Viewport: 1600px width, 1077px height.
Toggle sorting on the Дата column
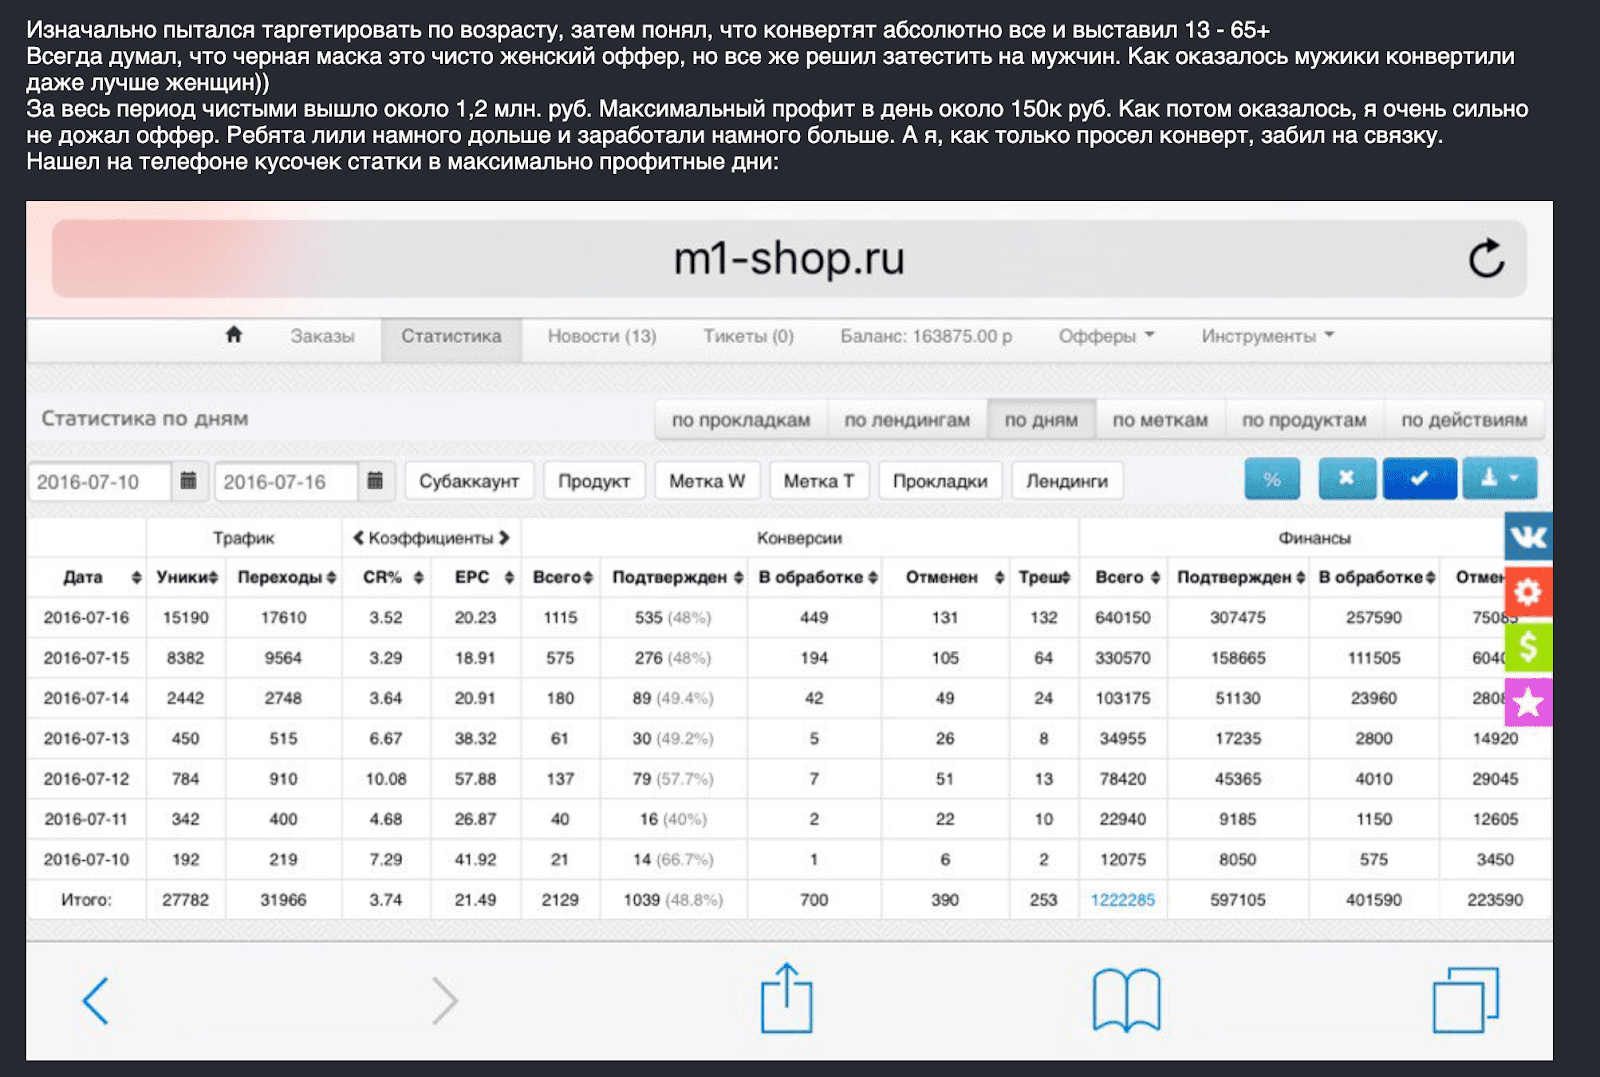(137, 578)
